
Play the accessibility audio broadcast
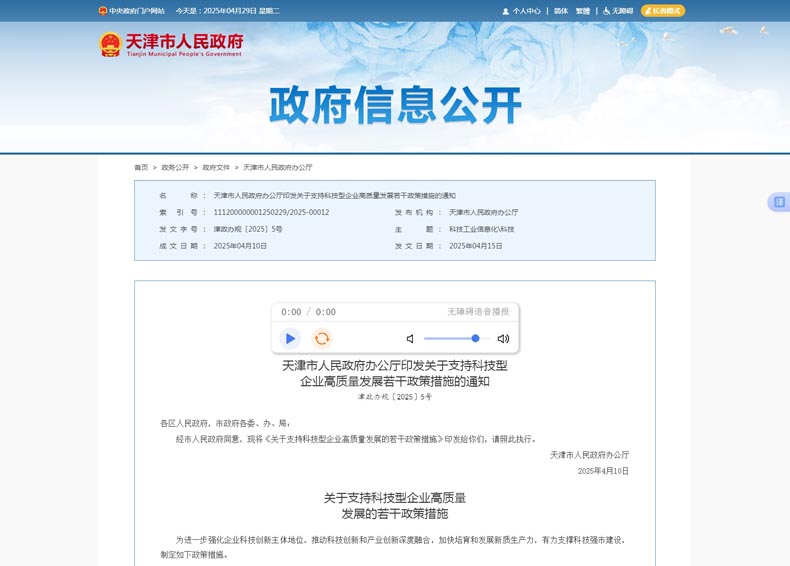tap(290, 338)
